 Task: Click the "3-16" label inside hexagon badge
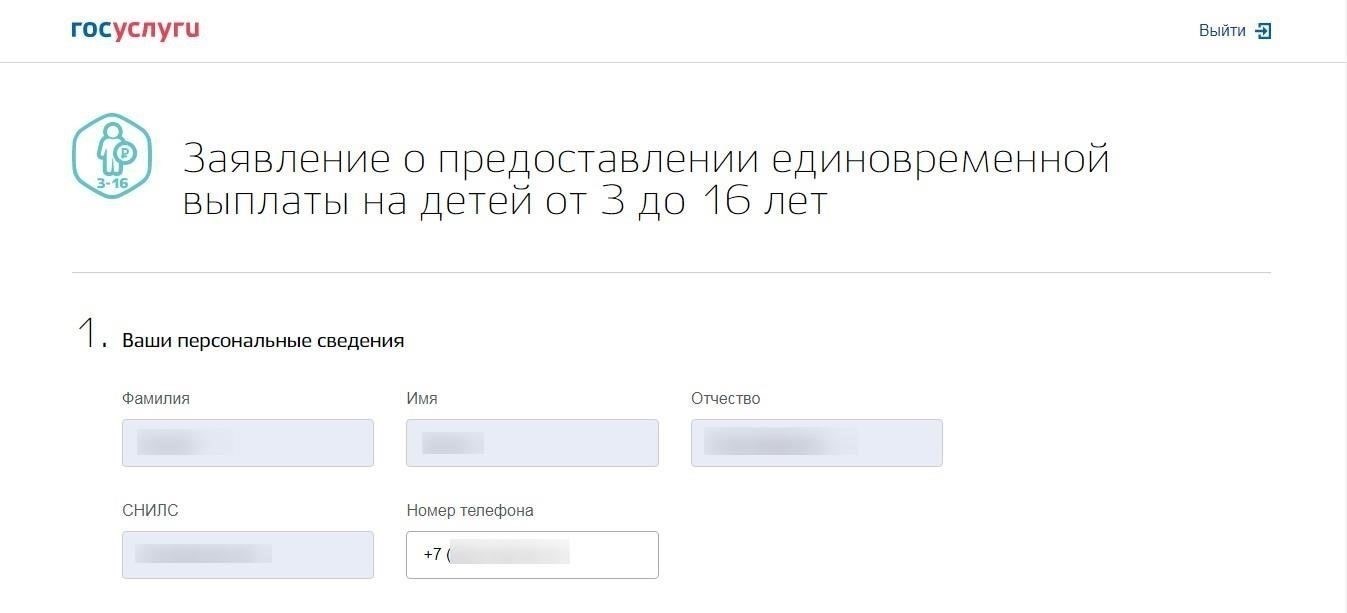pyautogui.click(x=110, y=184)
